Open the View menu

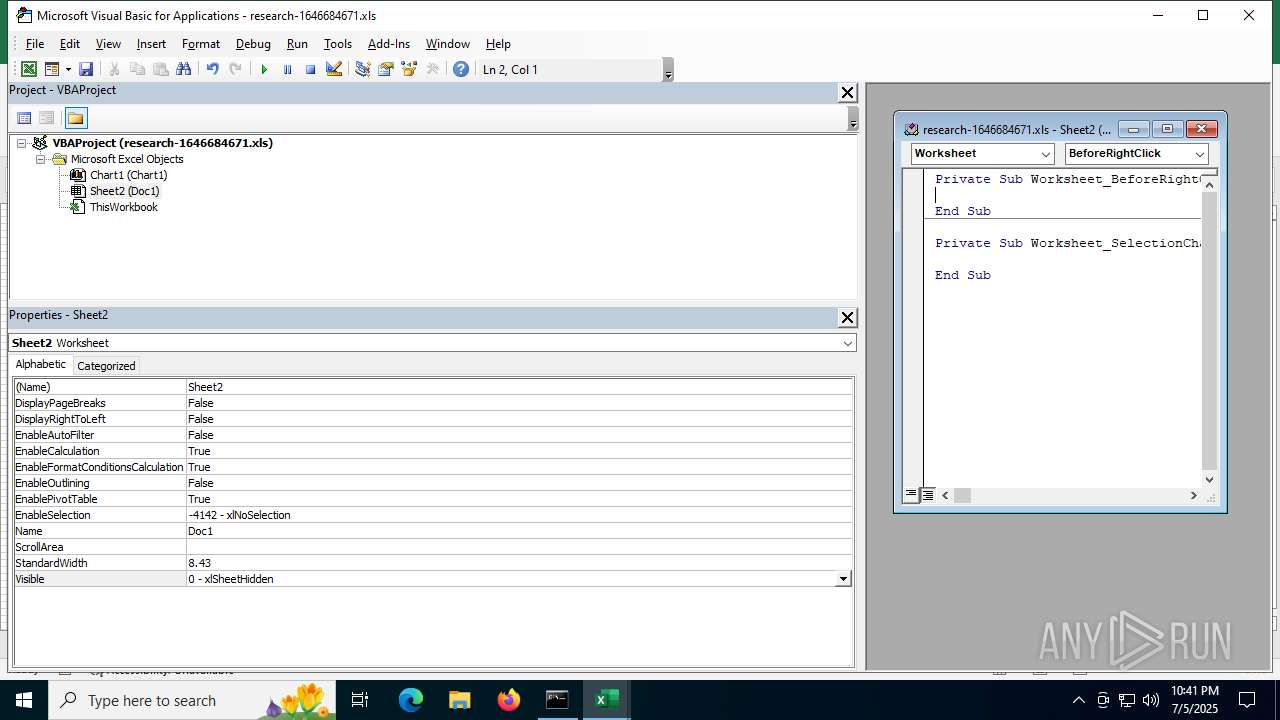pyautogui.click(x=108, y=44)
